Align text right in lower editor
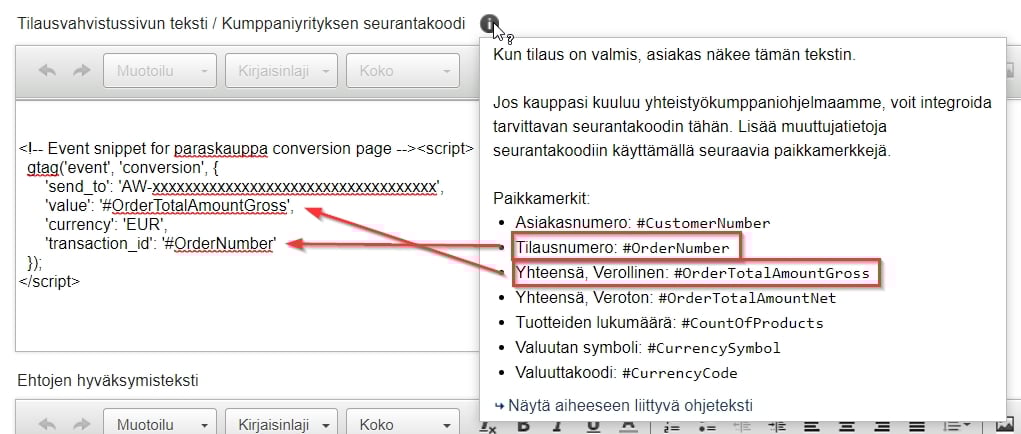The image size is (1021, 434). click(x=882, y=427)
